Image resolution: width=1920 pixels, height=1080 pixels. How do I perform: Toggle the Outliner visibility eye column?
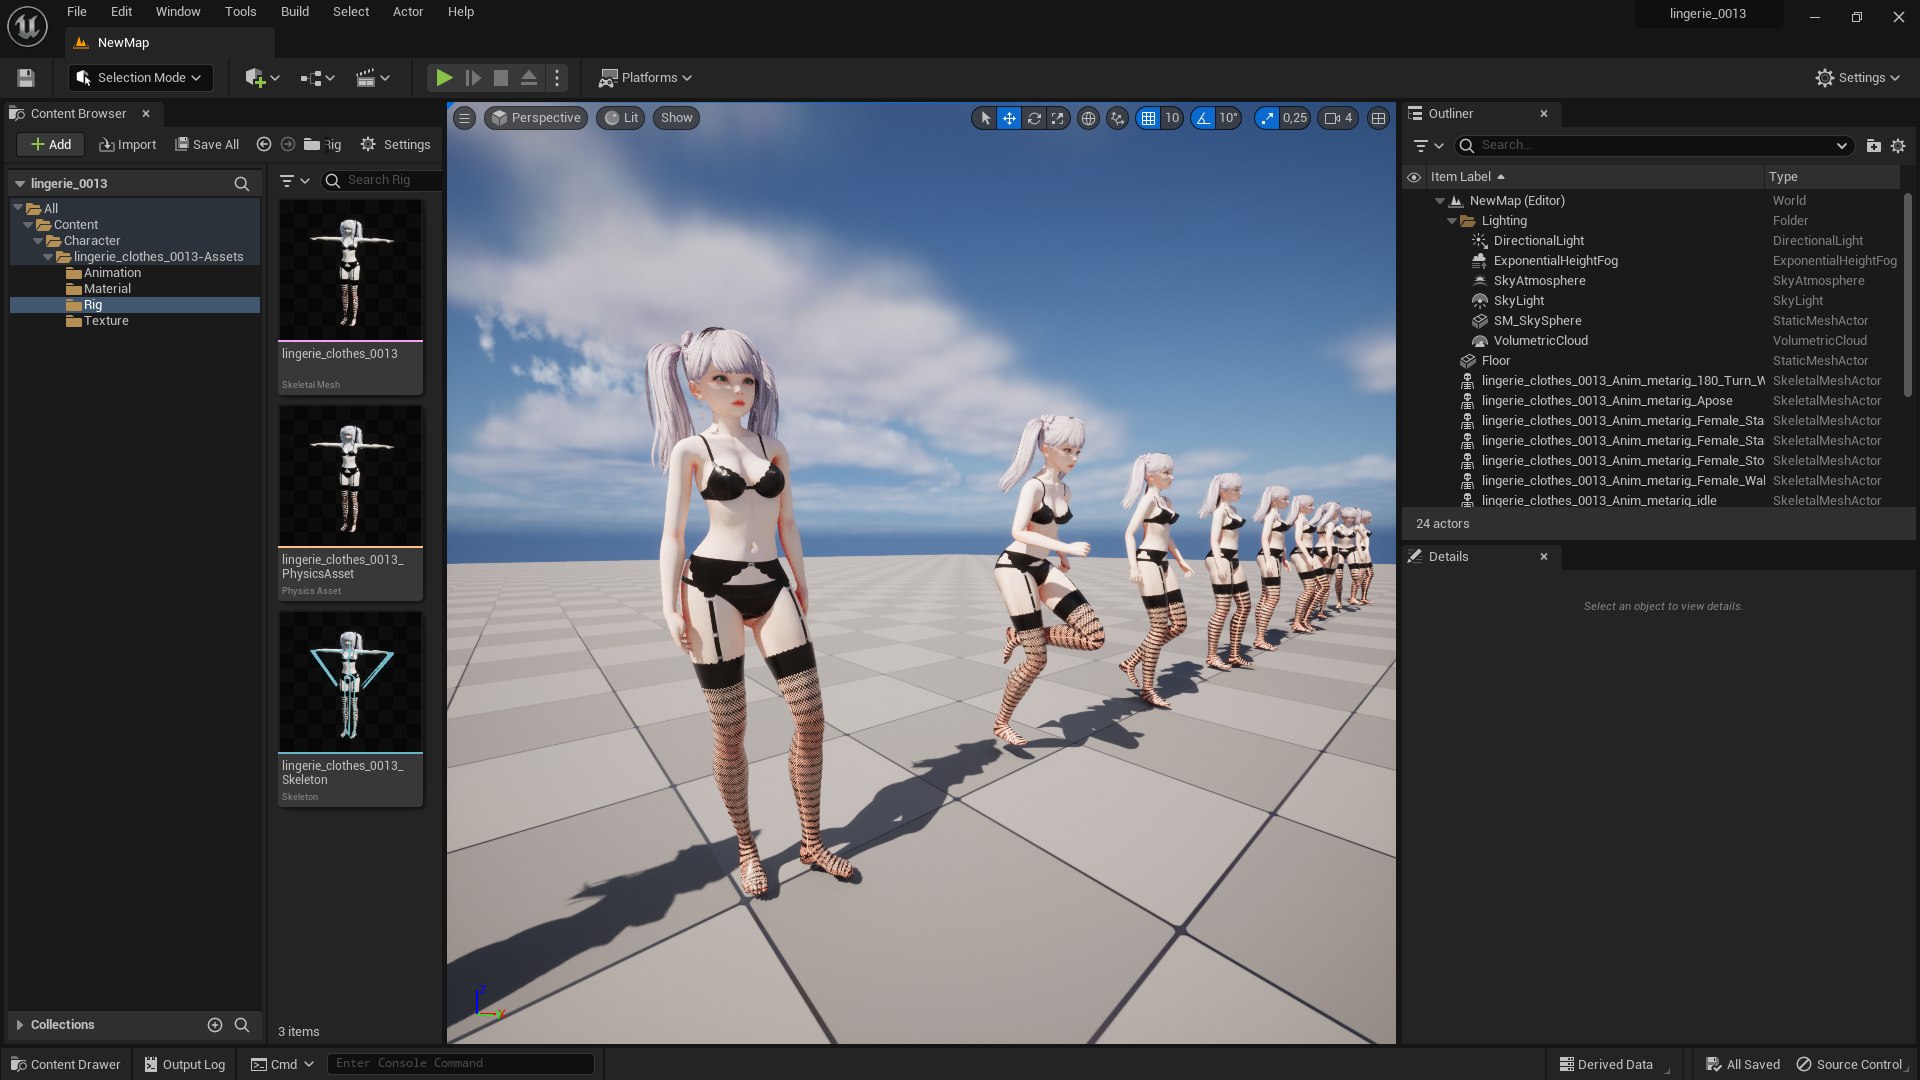[1414, 177]
